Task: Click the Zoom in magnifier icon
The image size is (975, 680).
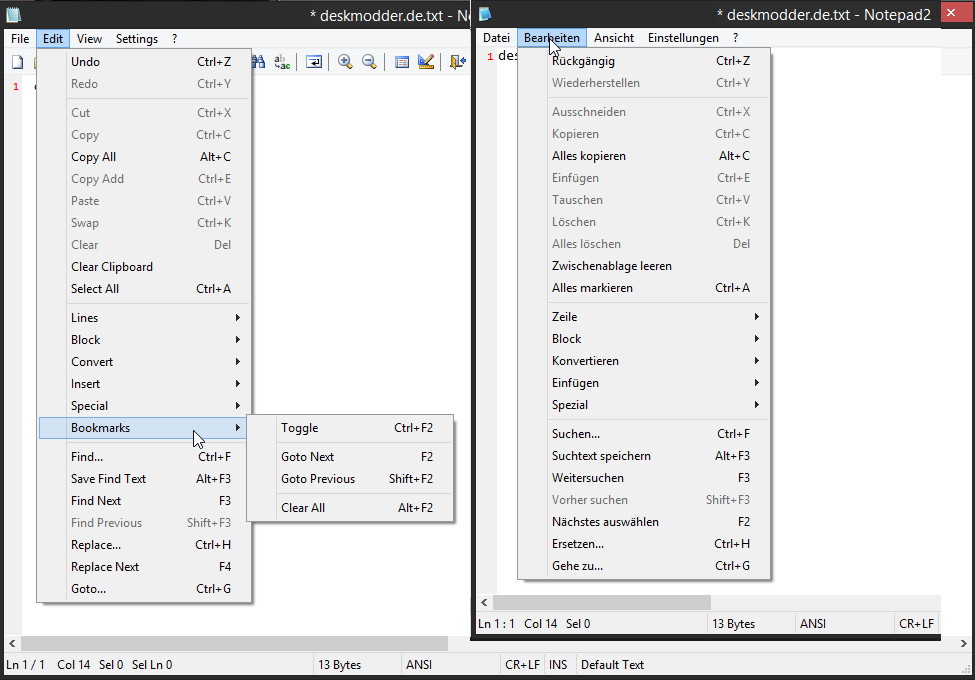Action: (x=345, y=62)
